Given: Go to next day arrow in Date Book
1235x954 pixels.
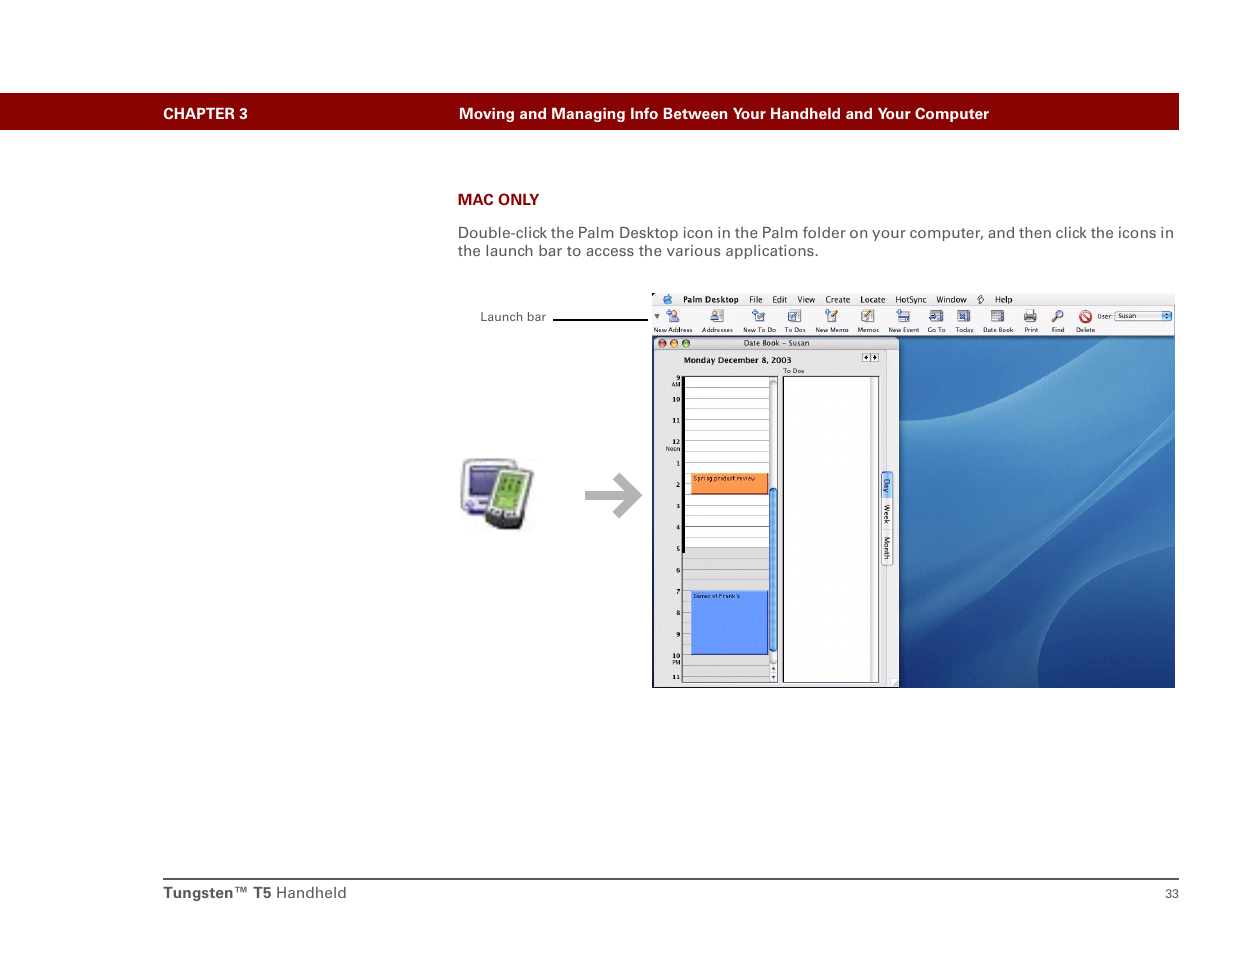Looking at the screenshot, I should [874, 357].
